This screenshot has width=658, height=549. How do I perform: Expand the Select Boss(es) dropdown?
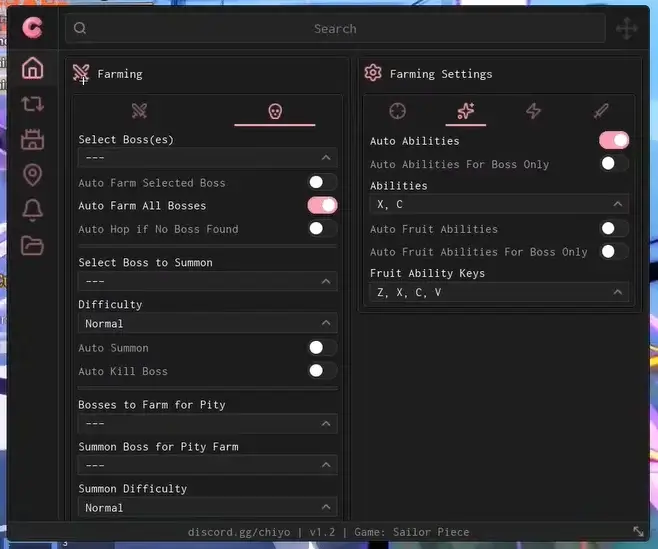click(x=207, y=158)
